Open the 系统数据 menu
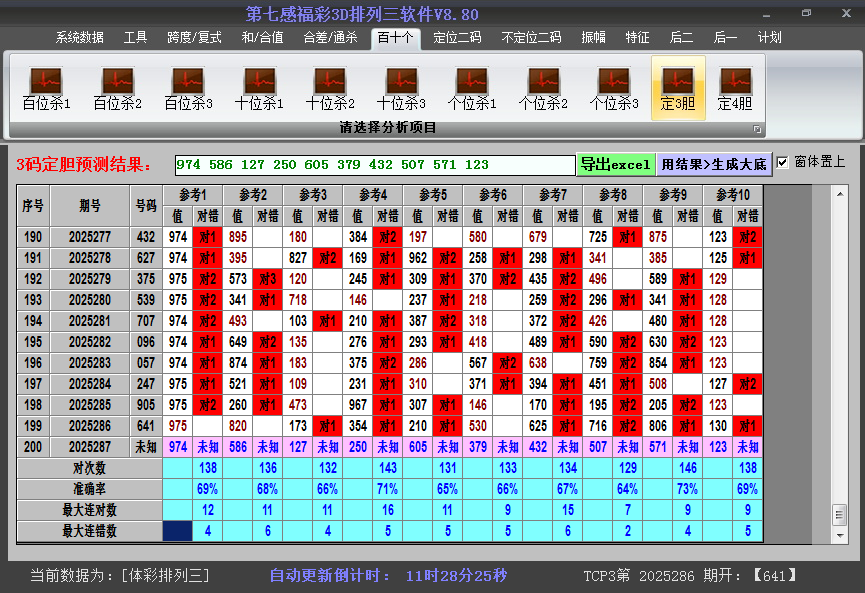This screenshot has height=593, width=865. (x=78, y=37)
